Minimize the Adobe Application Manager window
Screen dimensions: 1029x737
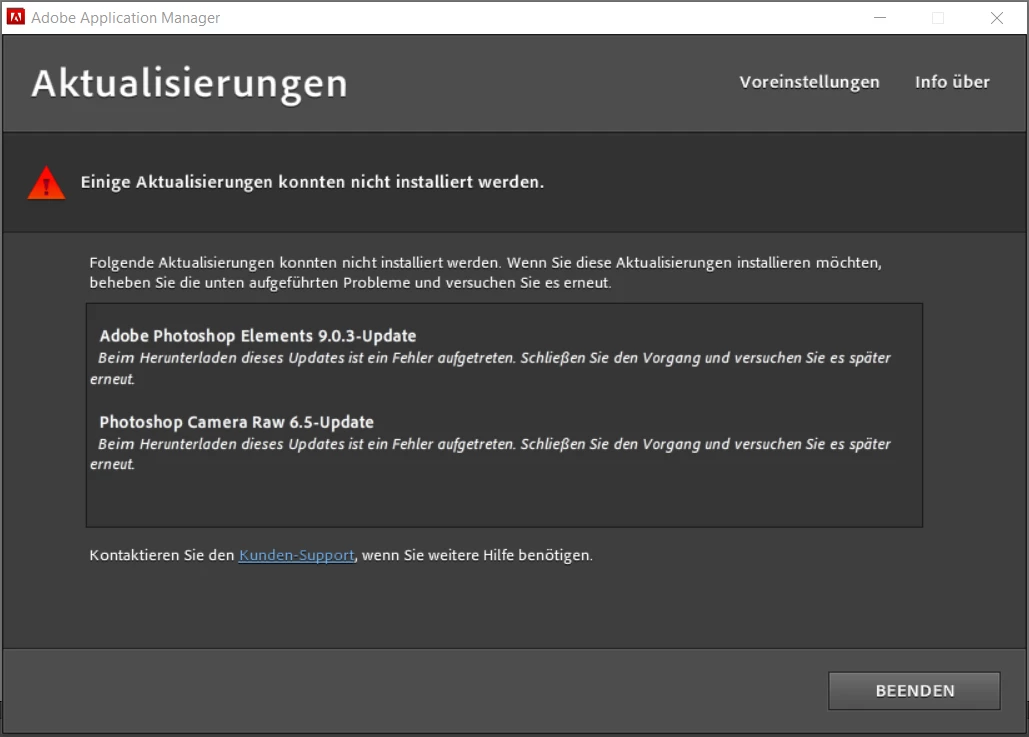880,18
